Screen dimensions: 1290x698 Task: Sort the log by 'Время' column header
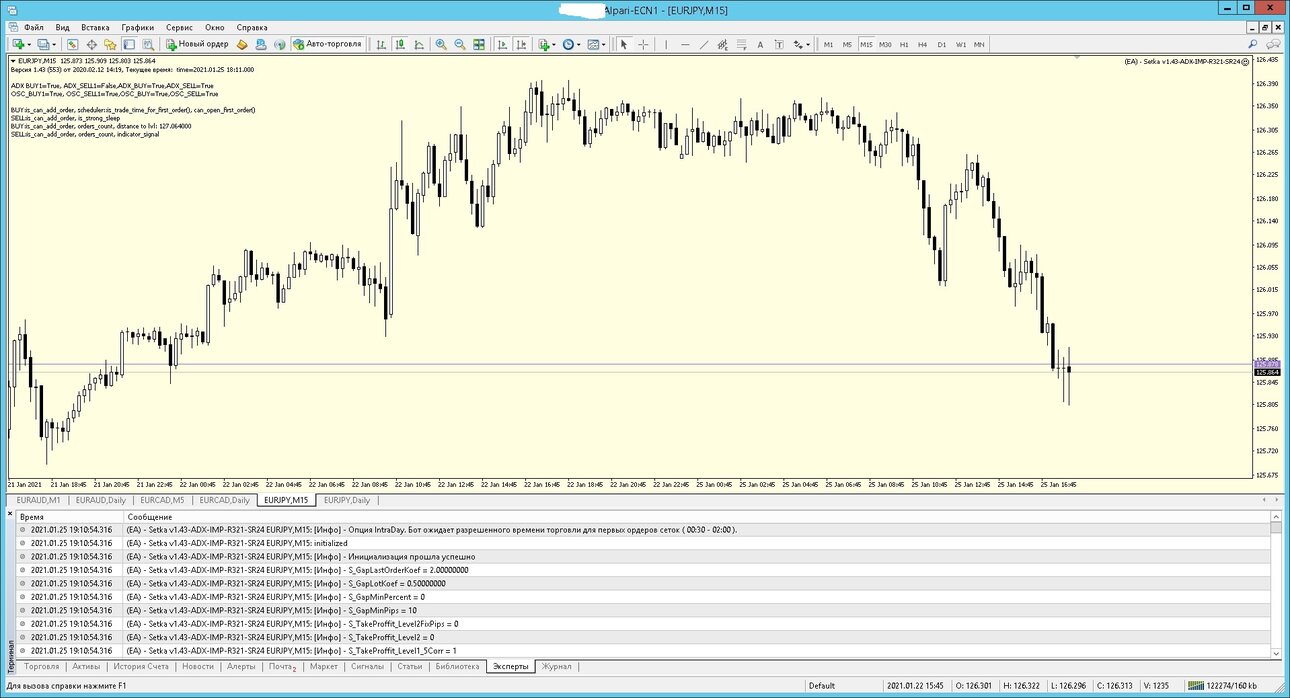[70, 516]
